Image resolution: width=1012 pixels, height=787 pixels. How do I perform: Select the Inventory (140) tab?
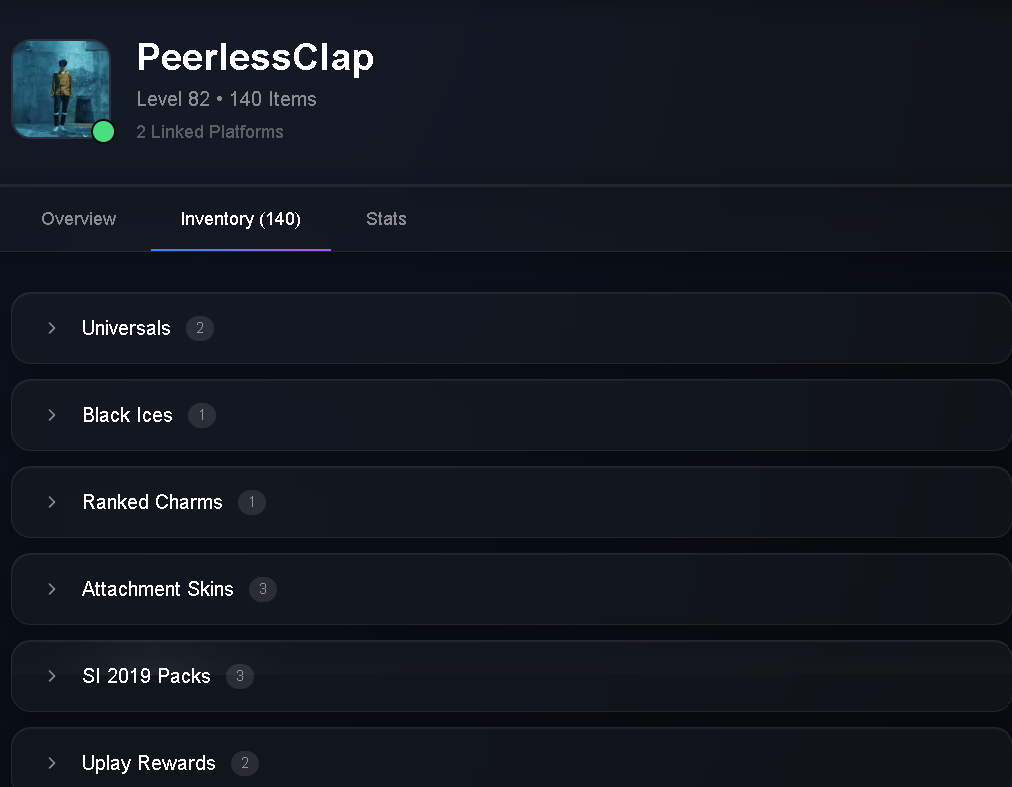click(241, 219)
